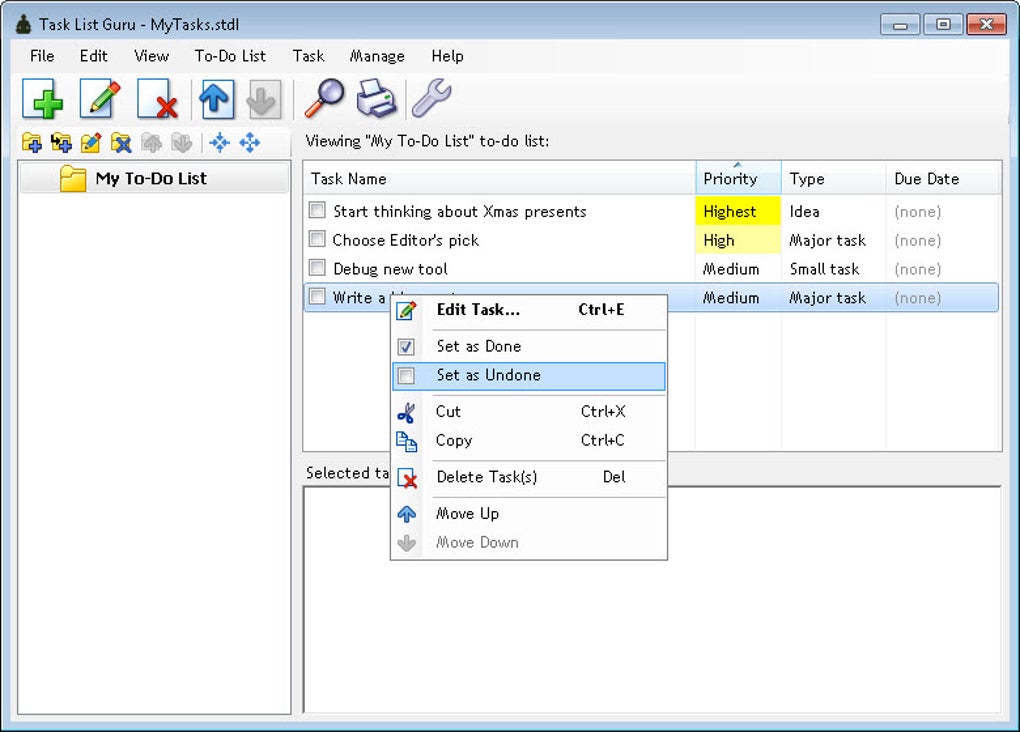This screenshot has height=732, width=1020.
Task: Open the Manage menu
Action: (x=377, y=56)
